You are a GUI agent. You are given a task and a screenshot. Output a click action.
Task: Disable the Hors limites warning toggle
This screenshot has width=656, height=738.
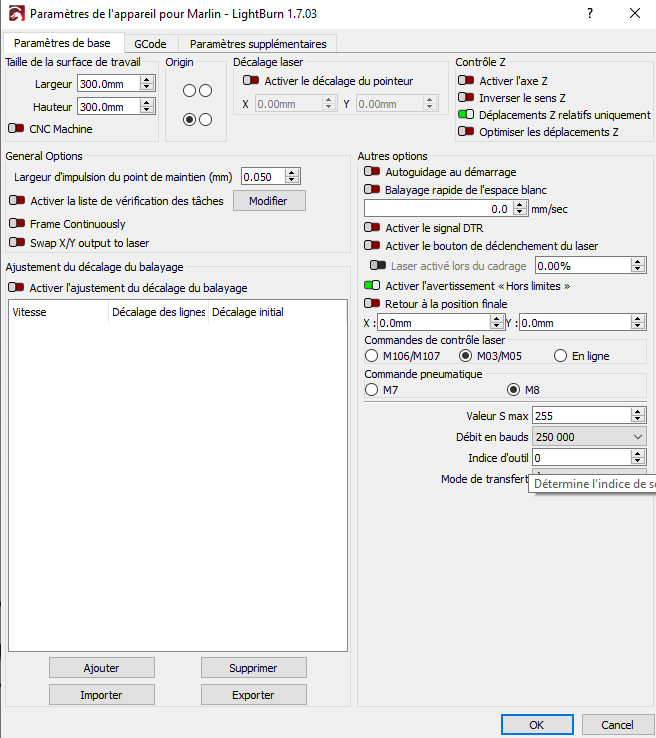tap(372, 285)
